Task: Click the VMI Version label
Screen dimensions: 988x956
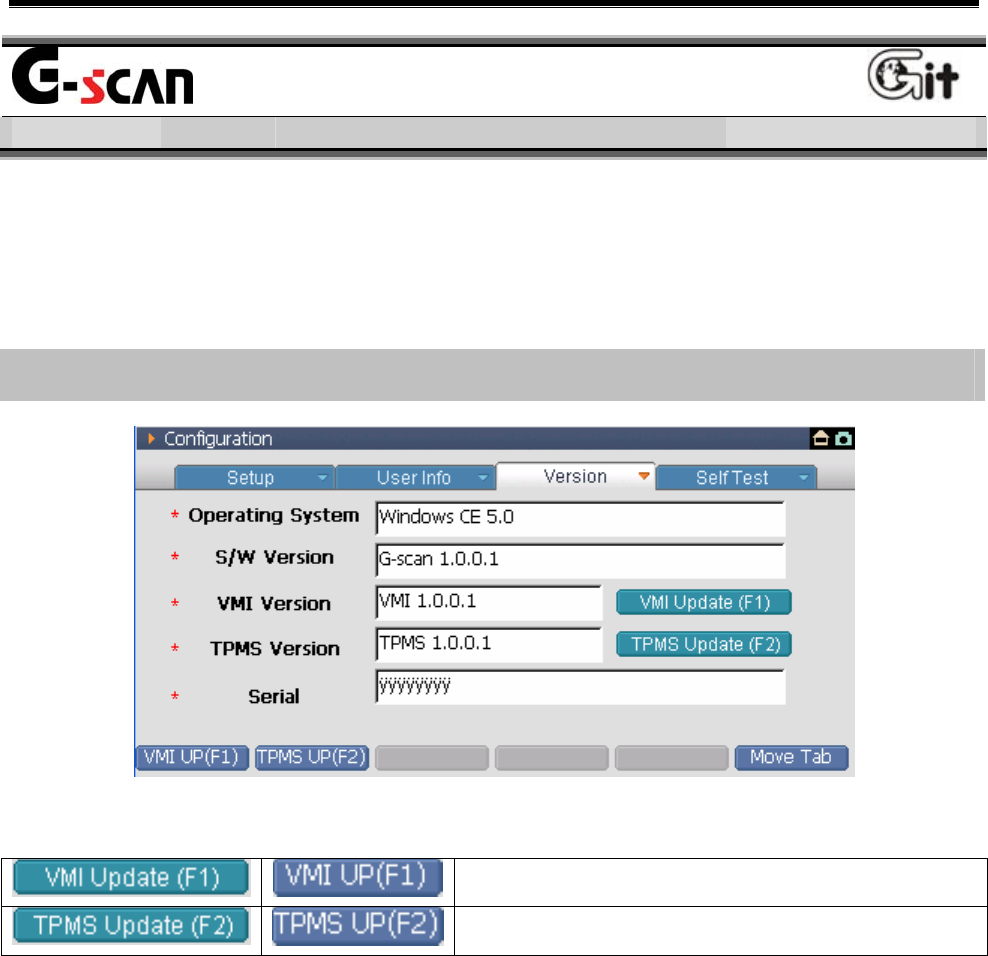Action: [x=274, y=604]
